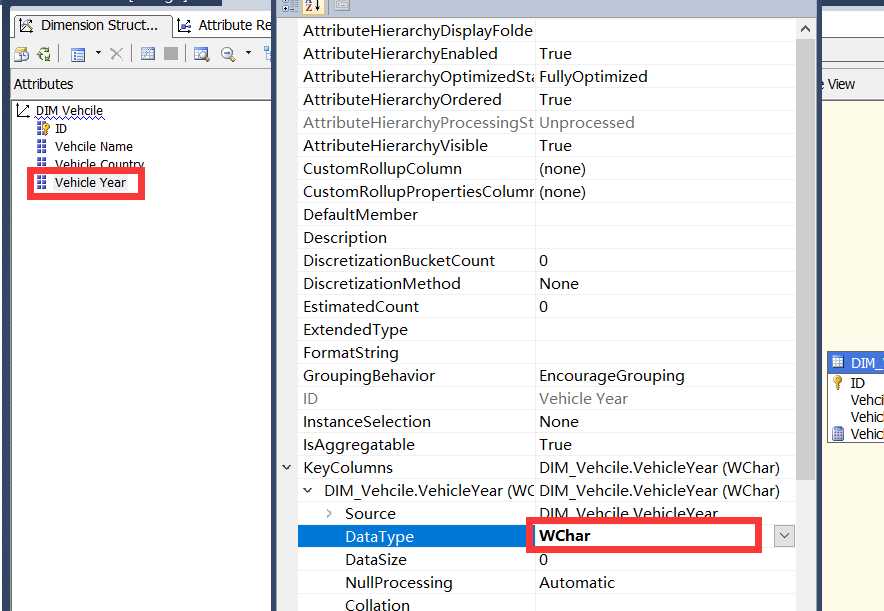Select the DefaultMember property
Image resolution: width=884 pixels, height=611 pixels.
tap(360, 215)
